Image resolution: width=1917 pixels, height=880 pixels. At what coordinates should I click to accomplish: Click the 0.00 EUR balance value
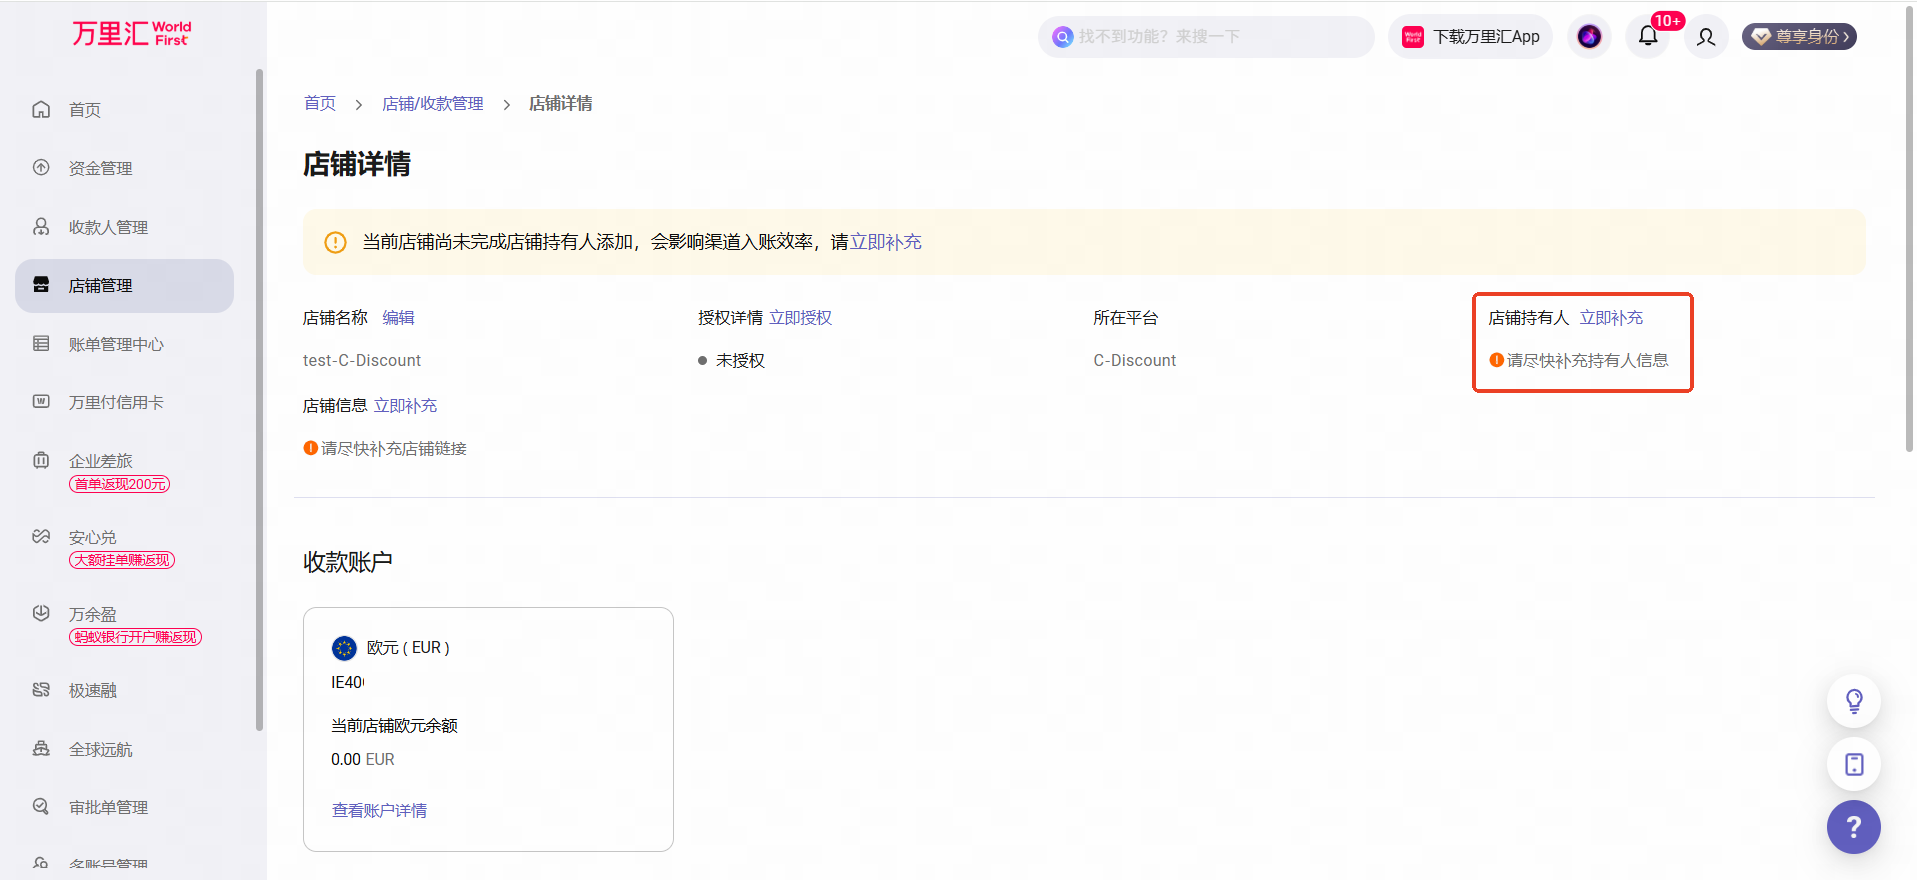point(363,760)
